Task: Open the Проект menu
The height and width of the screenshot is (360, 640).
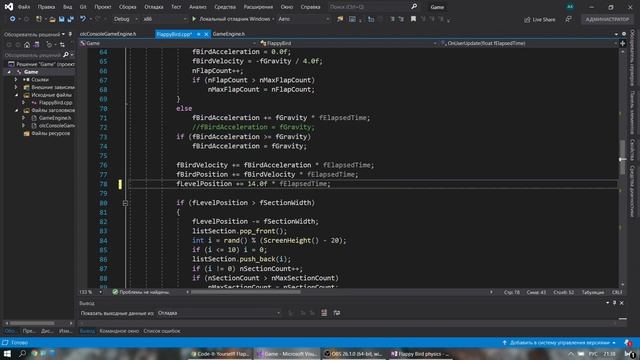Action: click(x=102, y=7)
